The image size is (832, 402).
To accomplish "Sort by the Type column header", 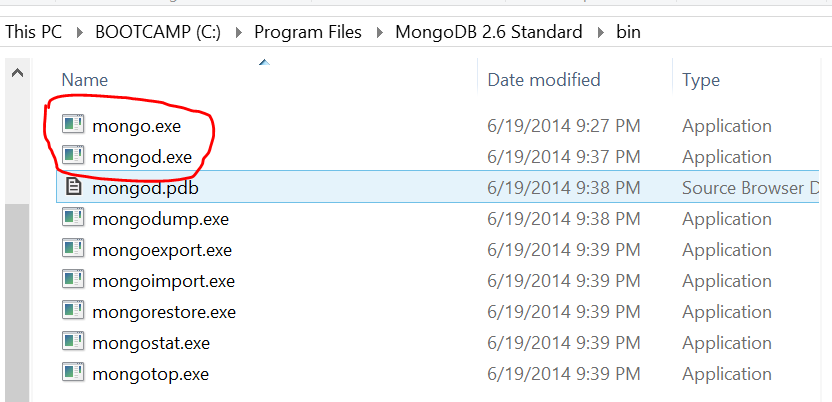I will pos(702,80).
